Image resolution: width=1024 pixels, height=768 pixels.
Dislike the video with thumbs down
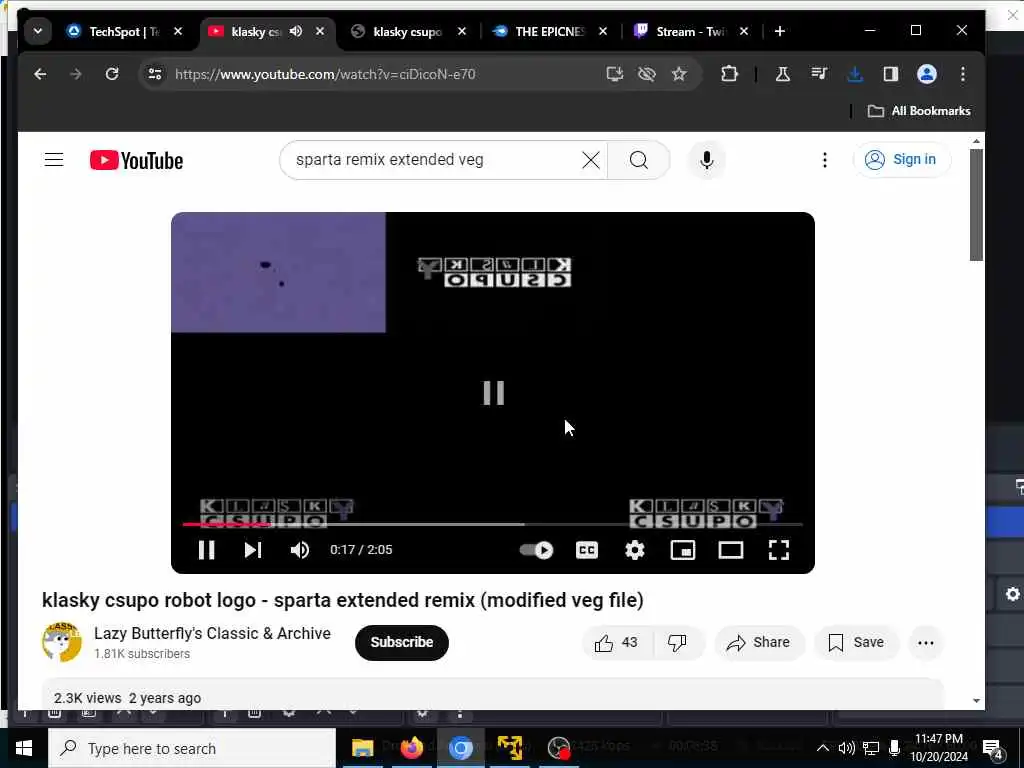click(x=677, y=643)
